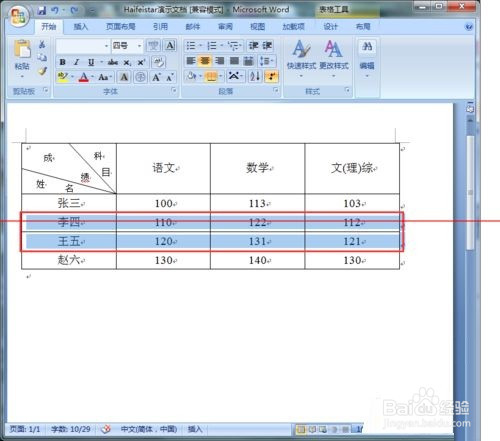The width and height of the screenshot is (500, 441).
Task: Open 快速样式 Quick Styles gallery
Action: 301,59
